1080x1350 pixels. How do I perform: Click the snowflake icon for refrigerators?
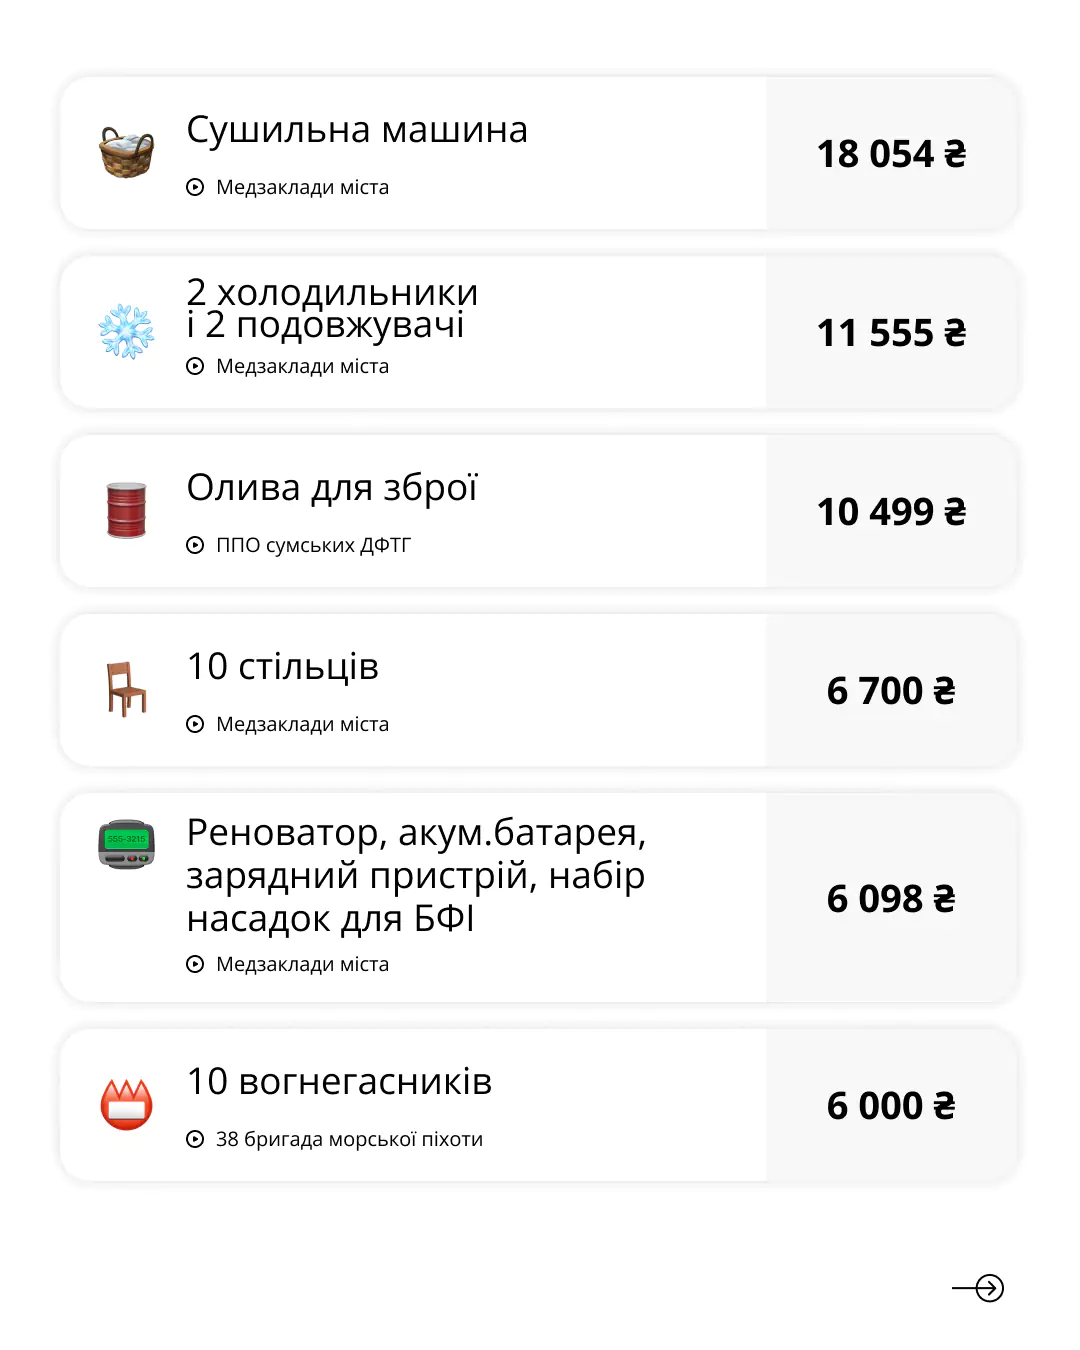(x=127, y=332)
